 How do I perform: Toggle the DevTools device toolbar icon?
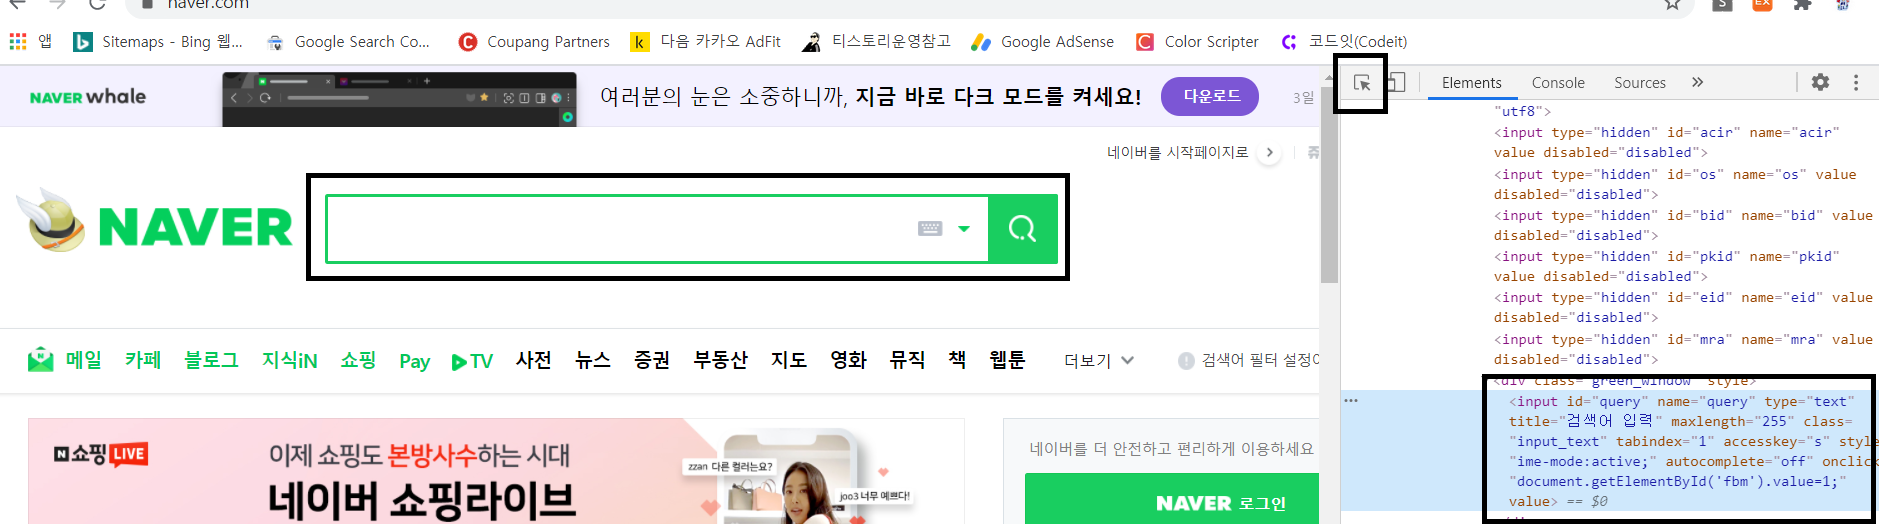click(1396, 83)
